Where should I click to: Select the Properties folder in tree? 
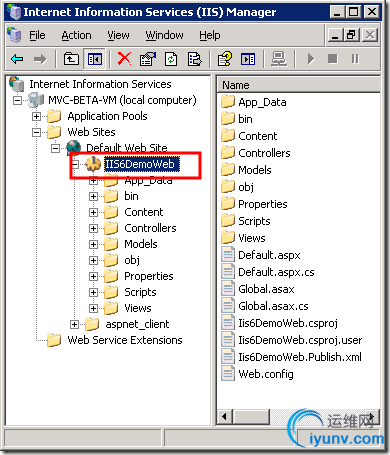coord(149,276)
